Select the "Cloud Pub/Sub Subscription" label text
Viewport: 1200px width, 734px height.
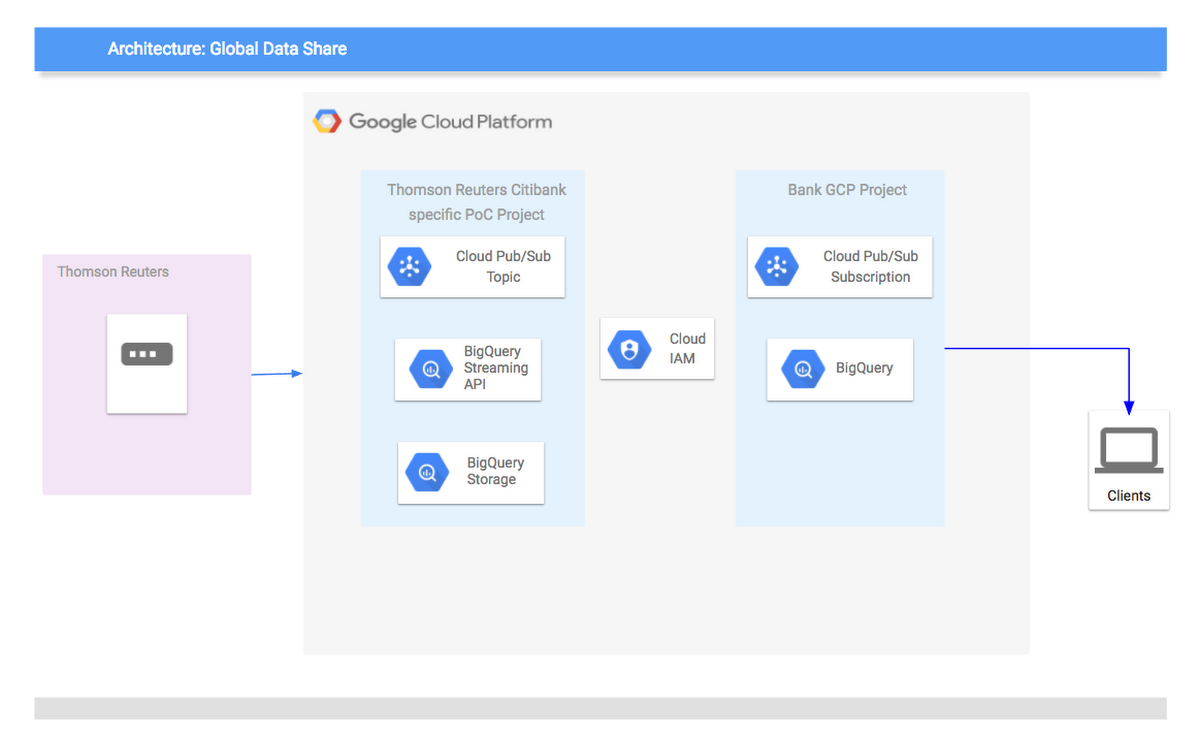pos(870,266)
